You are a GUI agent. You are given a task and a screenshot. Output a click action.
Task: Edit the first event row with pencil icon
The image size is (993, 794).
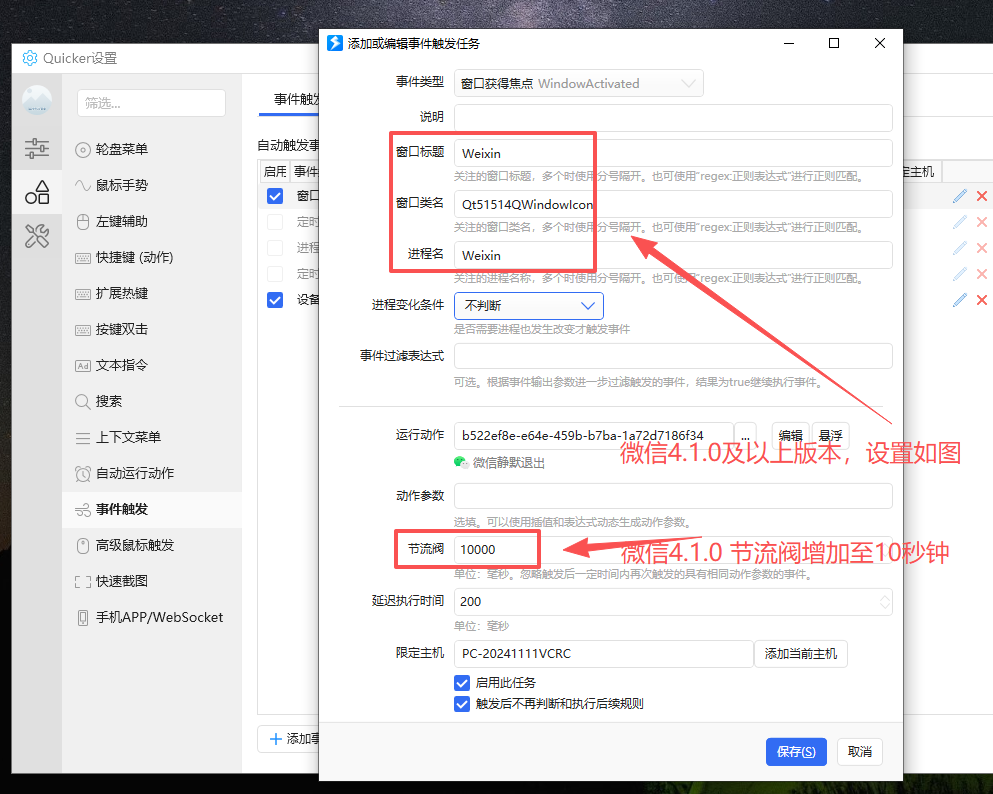(959, 196)
